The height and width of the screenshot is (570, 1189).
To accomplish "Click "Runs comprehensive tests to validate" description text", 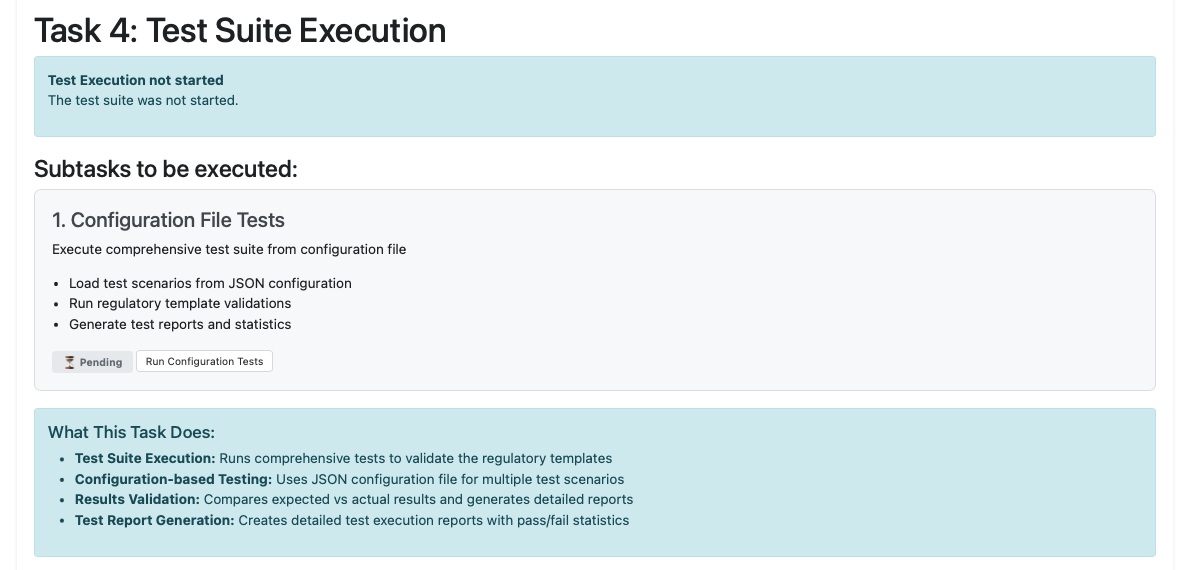I will [x=415, y=458].
